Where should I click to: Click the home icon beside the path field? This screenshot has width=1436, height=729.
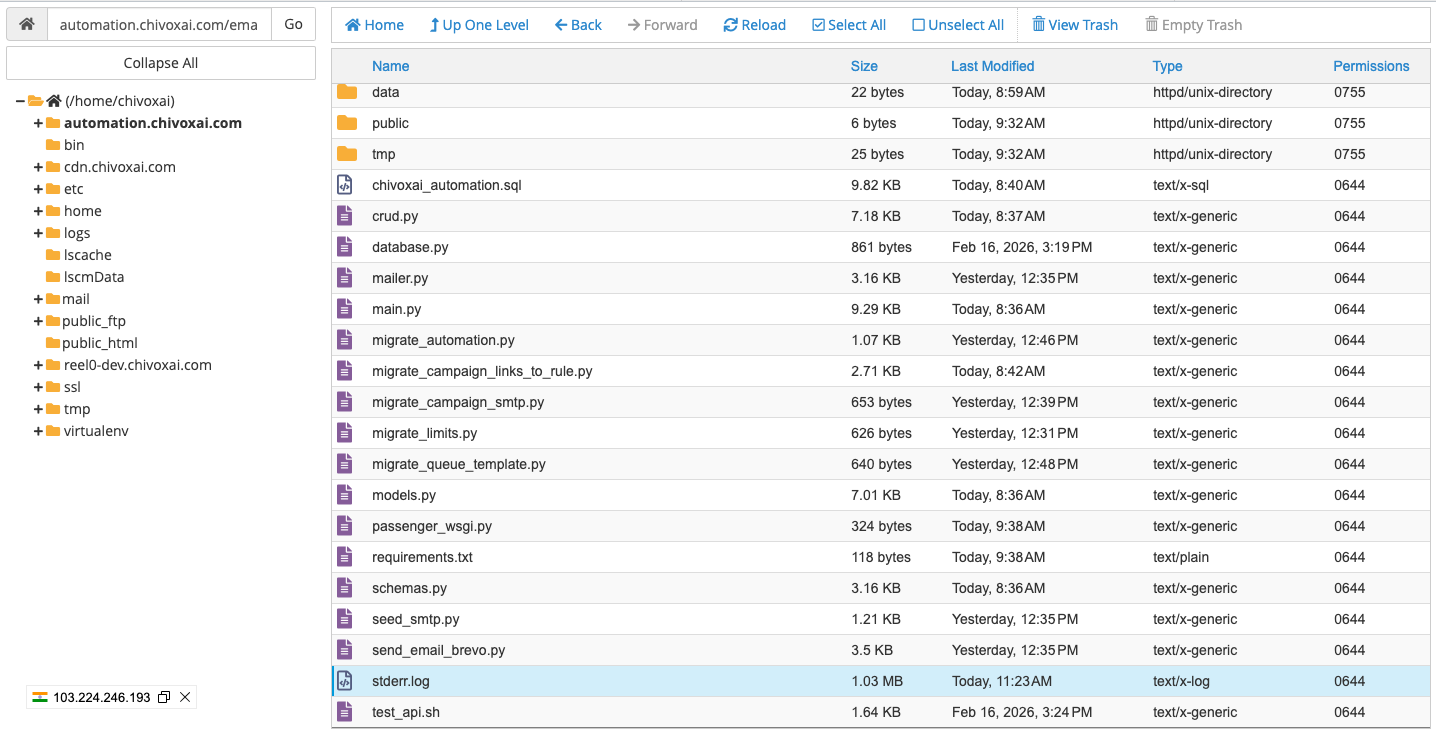(27, 24)
